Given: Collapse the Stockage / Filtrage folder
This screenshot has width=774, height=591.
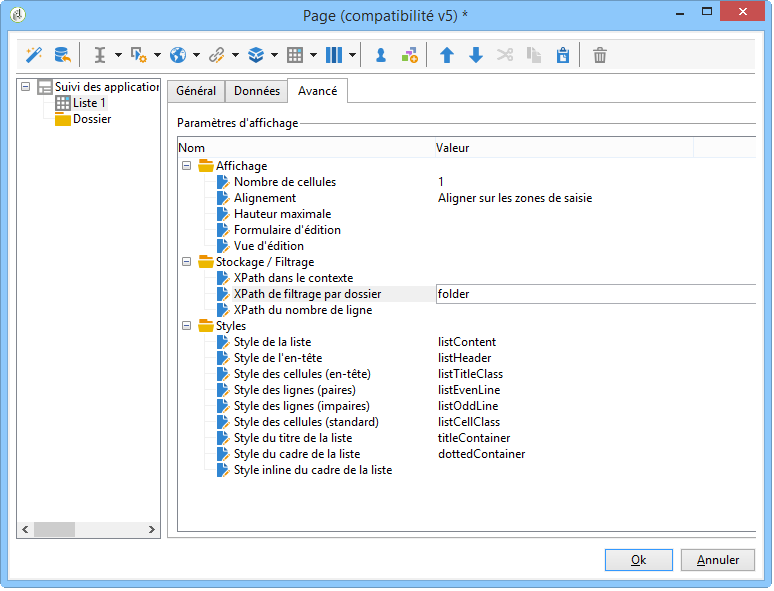Looking at the screenshot, I should 187,262.
